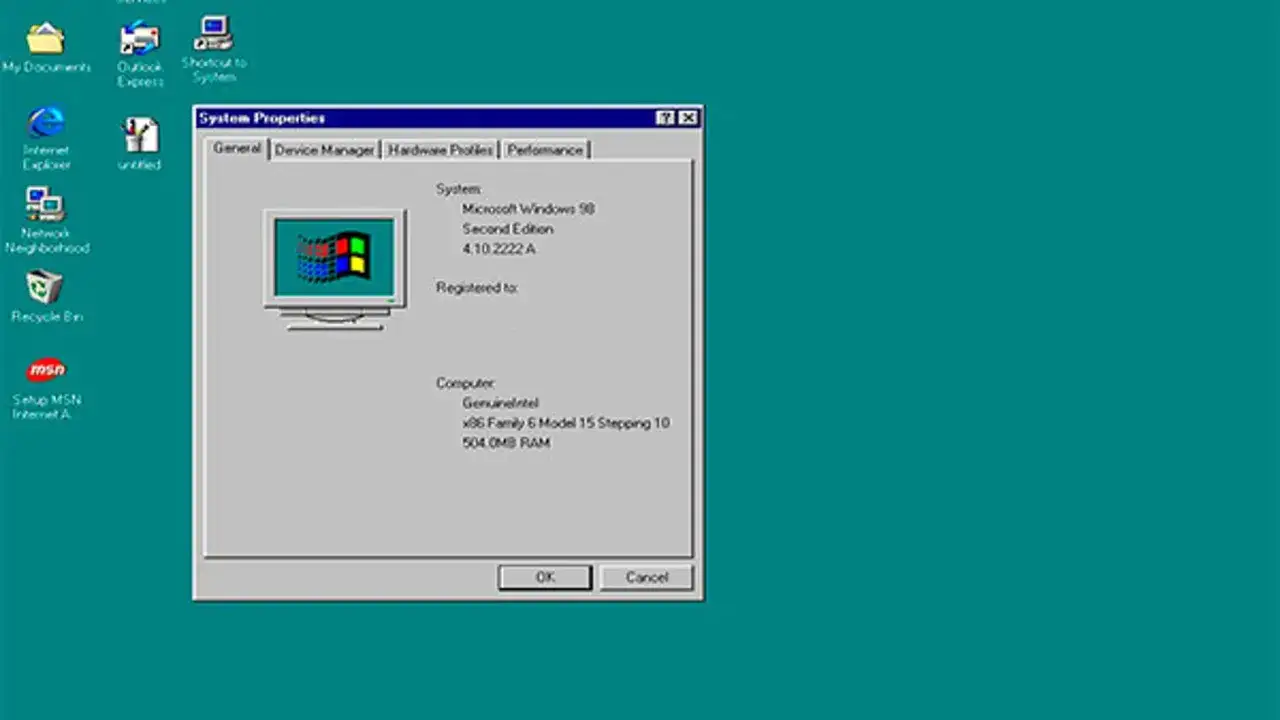The width and height of the screenshot is (1280, 720).
Task: Open the Performance tab
Action: click(x=545, y=150)
